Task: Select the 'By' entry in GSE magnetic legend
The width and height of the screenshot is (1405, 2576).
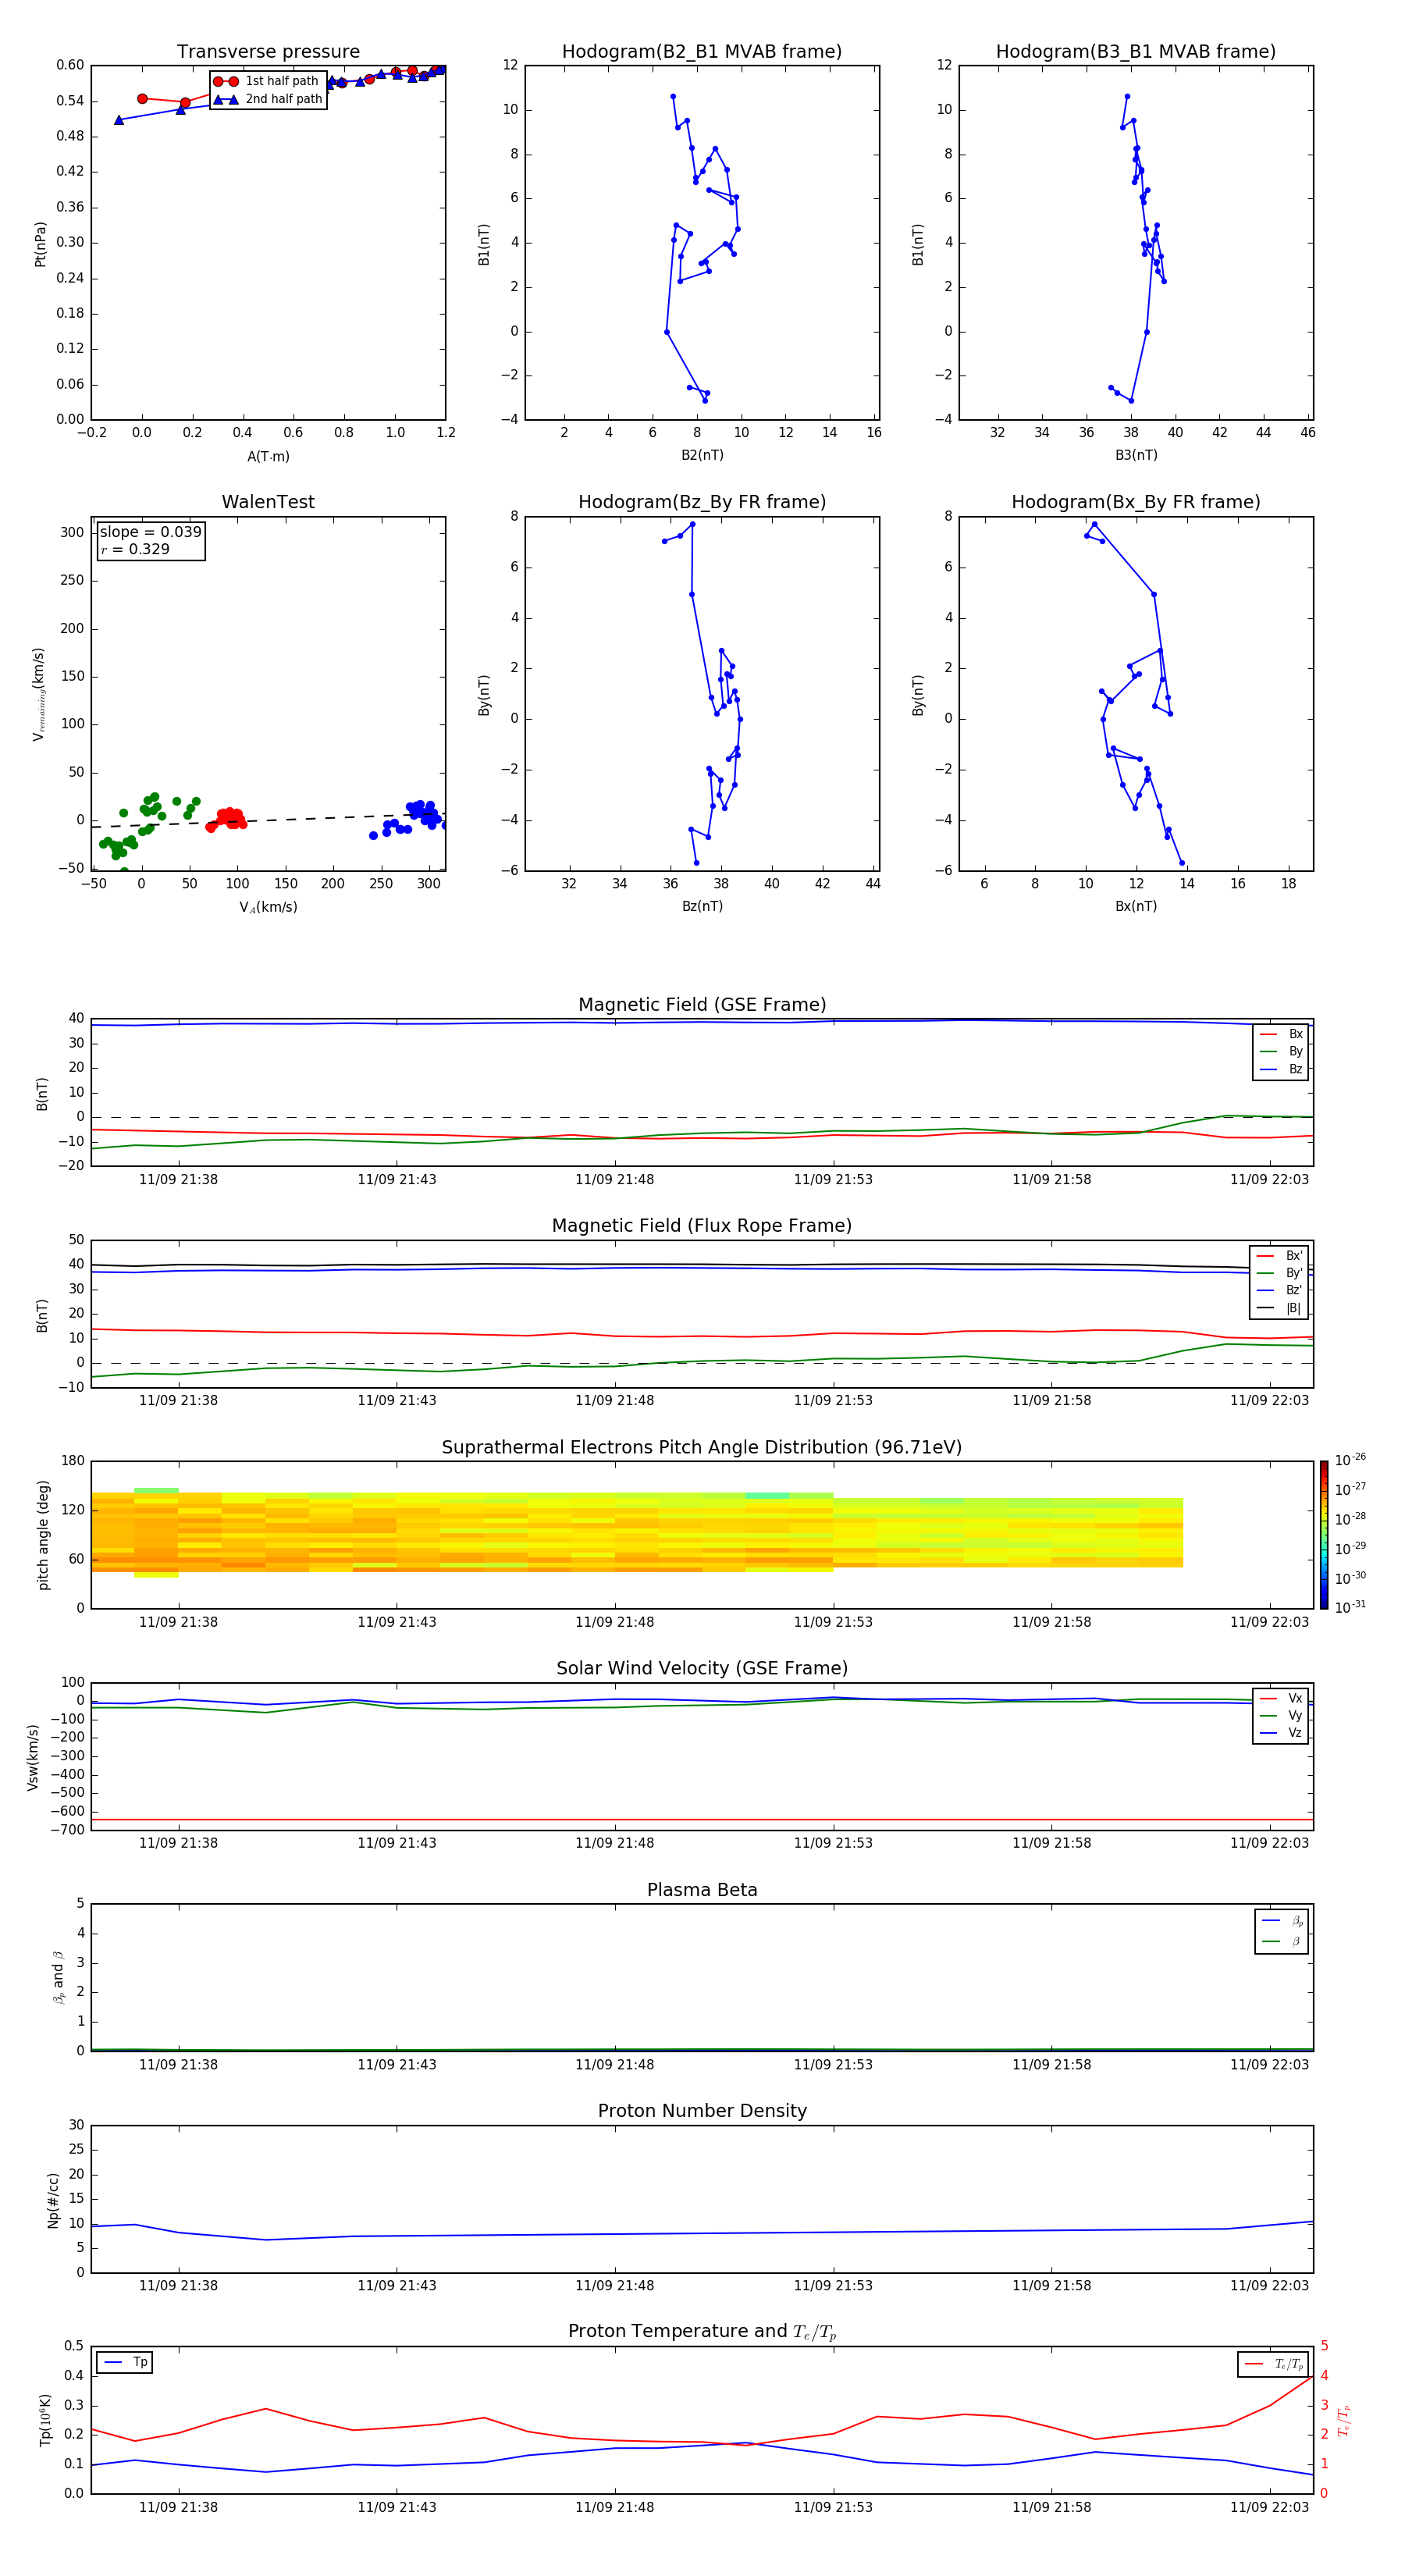Action: click(x=1281, y=1051)
